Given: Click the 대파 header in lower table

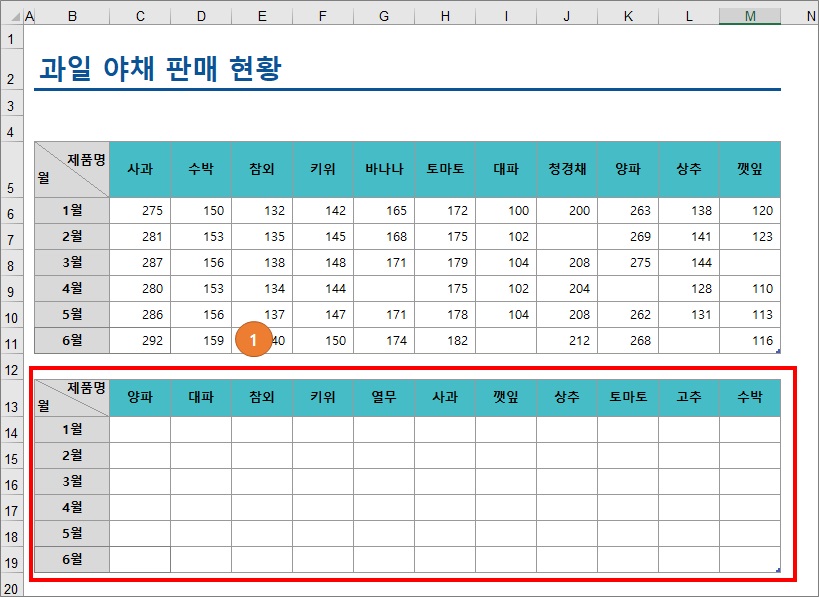Looking at the screenshot, I should [201, 397].
